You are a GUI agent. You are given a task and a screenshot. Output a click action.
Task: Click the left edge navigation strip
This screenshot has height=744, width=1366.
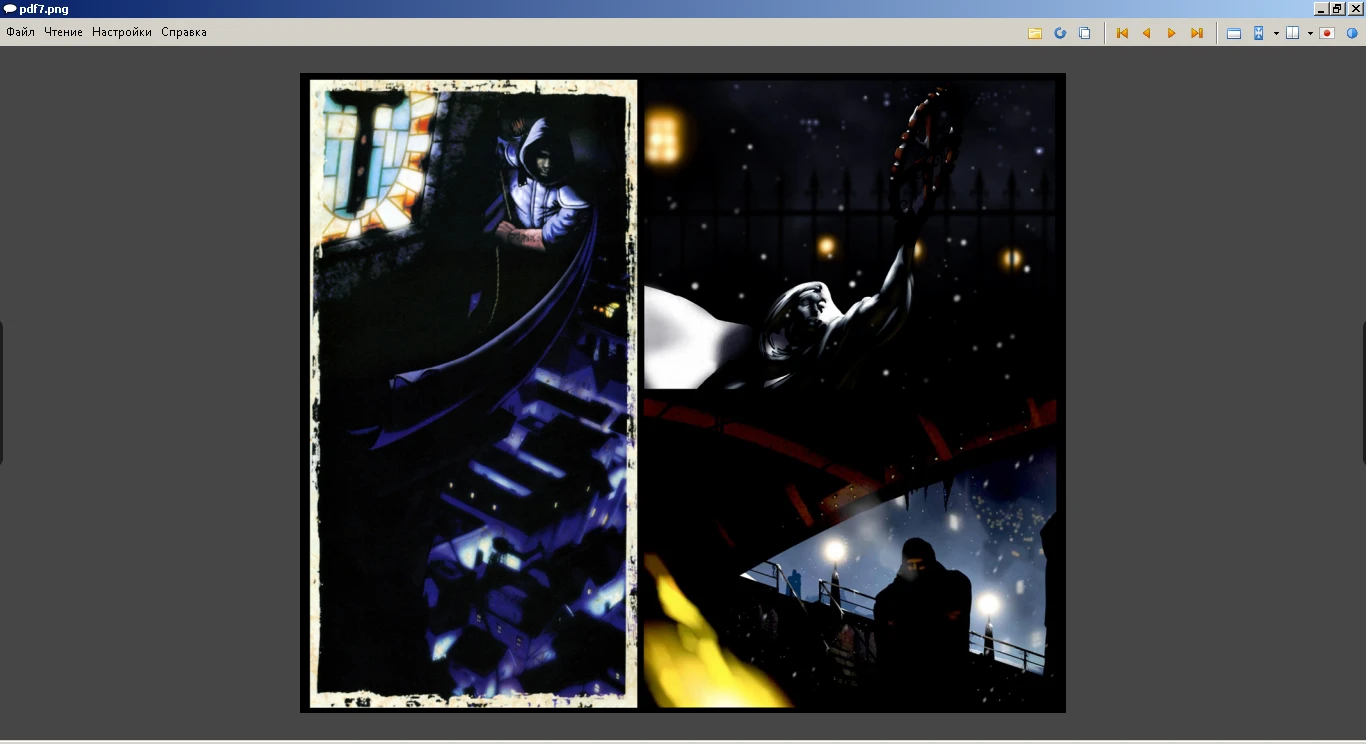pyautogui.click(x=4, y=390)
